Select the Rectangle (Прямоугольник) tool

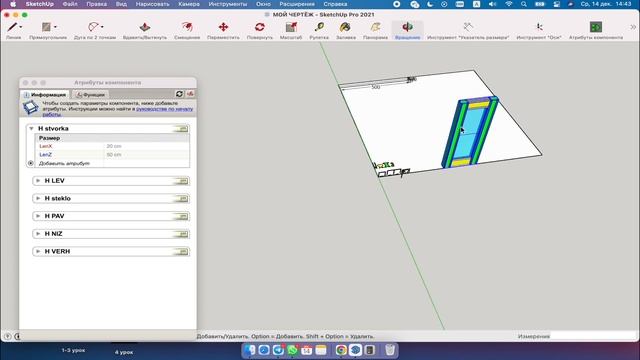pos(46,27)
